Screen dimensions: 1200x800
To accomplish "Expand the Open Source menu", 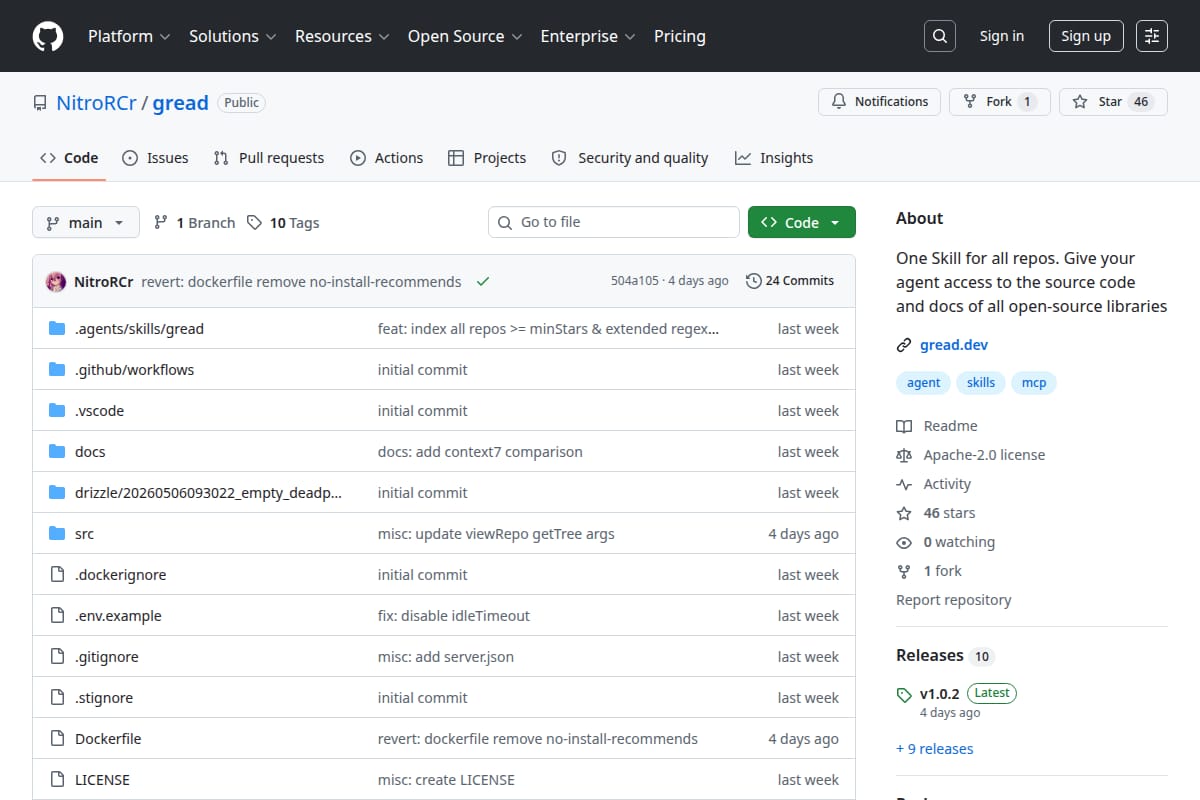I will pos(465,36).
